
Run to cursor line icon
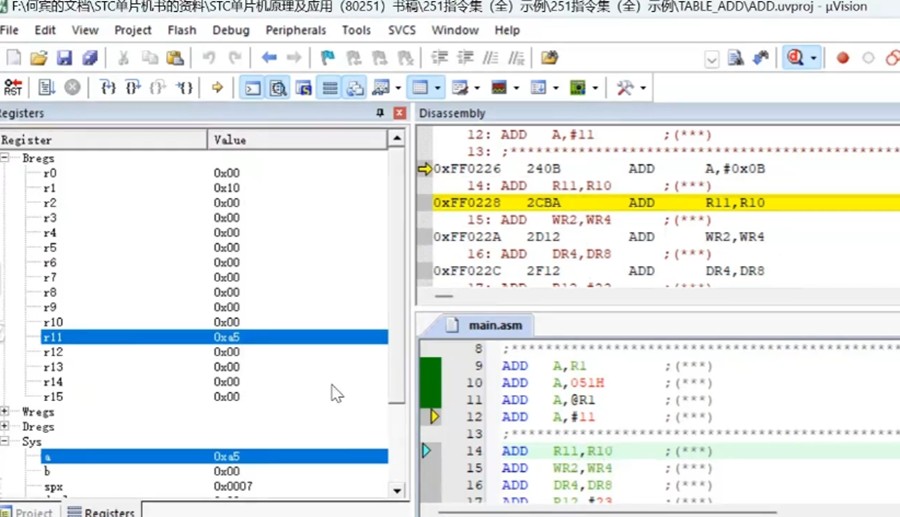[x=184, y=87]
